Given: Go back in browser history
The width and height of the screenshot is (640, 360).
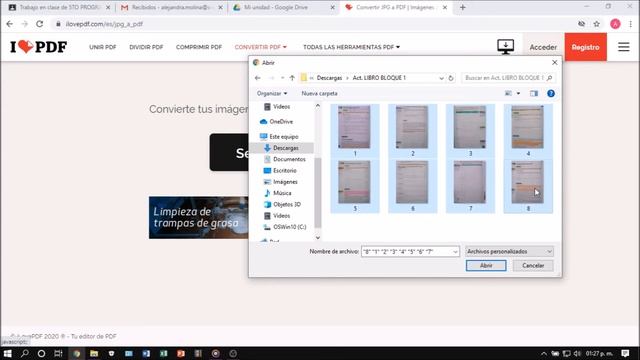Looking at the screenshot, I should 9,24.
